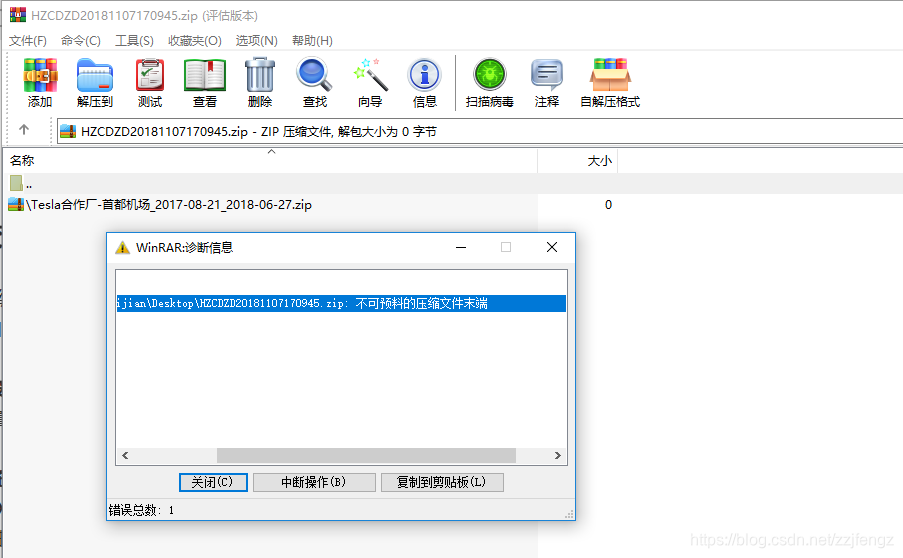Run the 测试 (Test) archive tool
Viewport: 903px width, 558px height.
(150, 82)
